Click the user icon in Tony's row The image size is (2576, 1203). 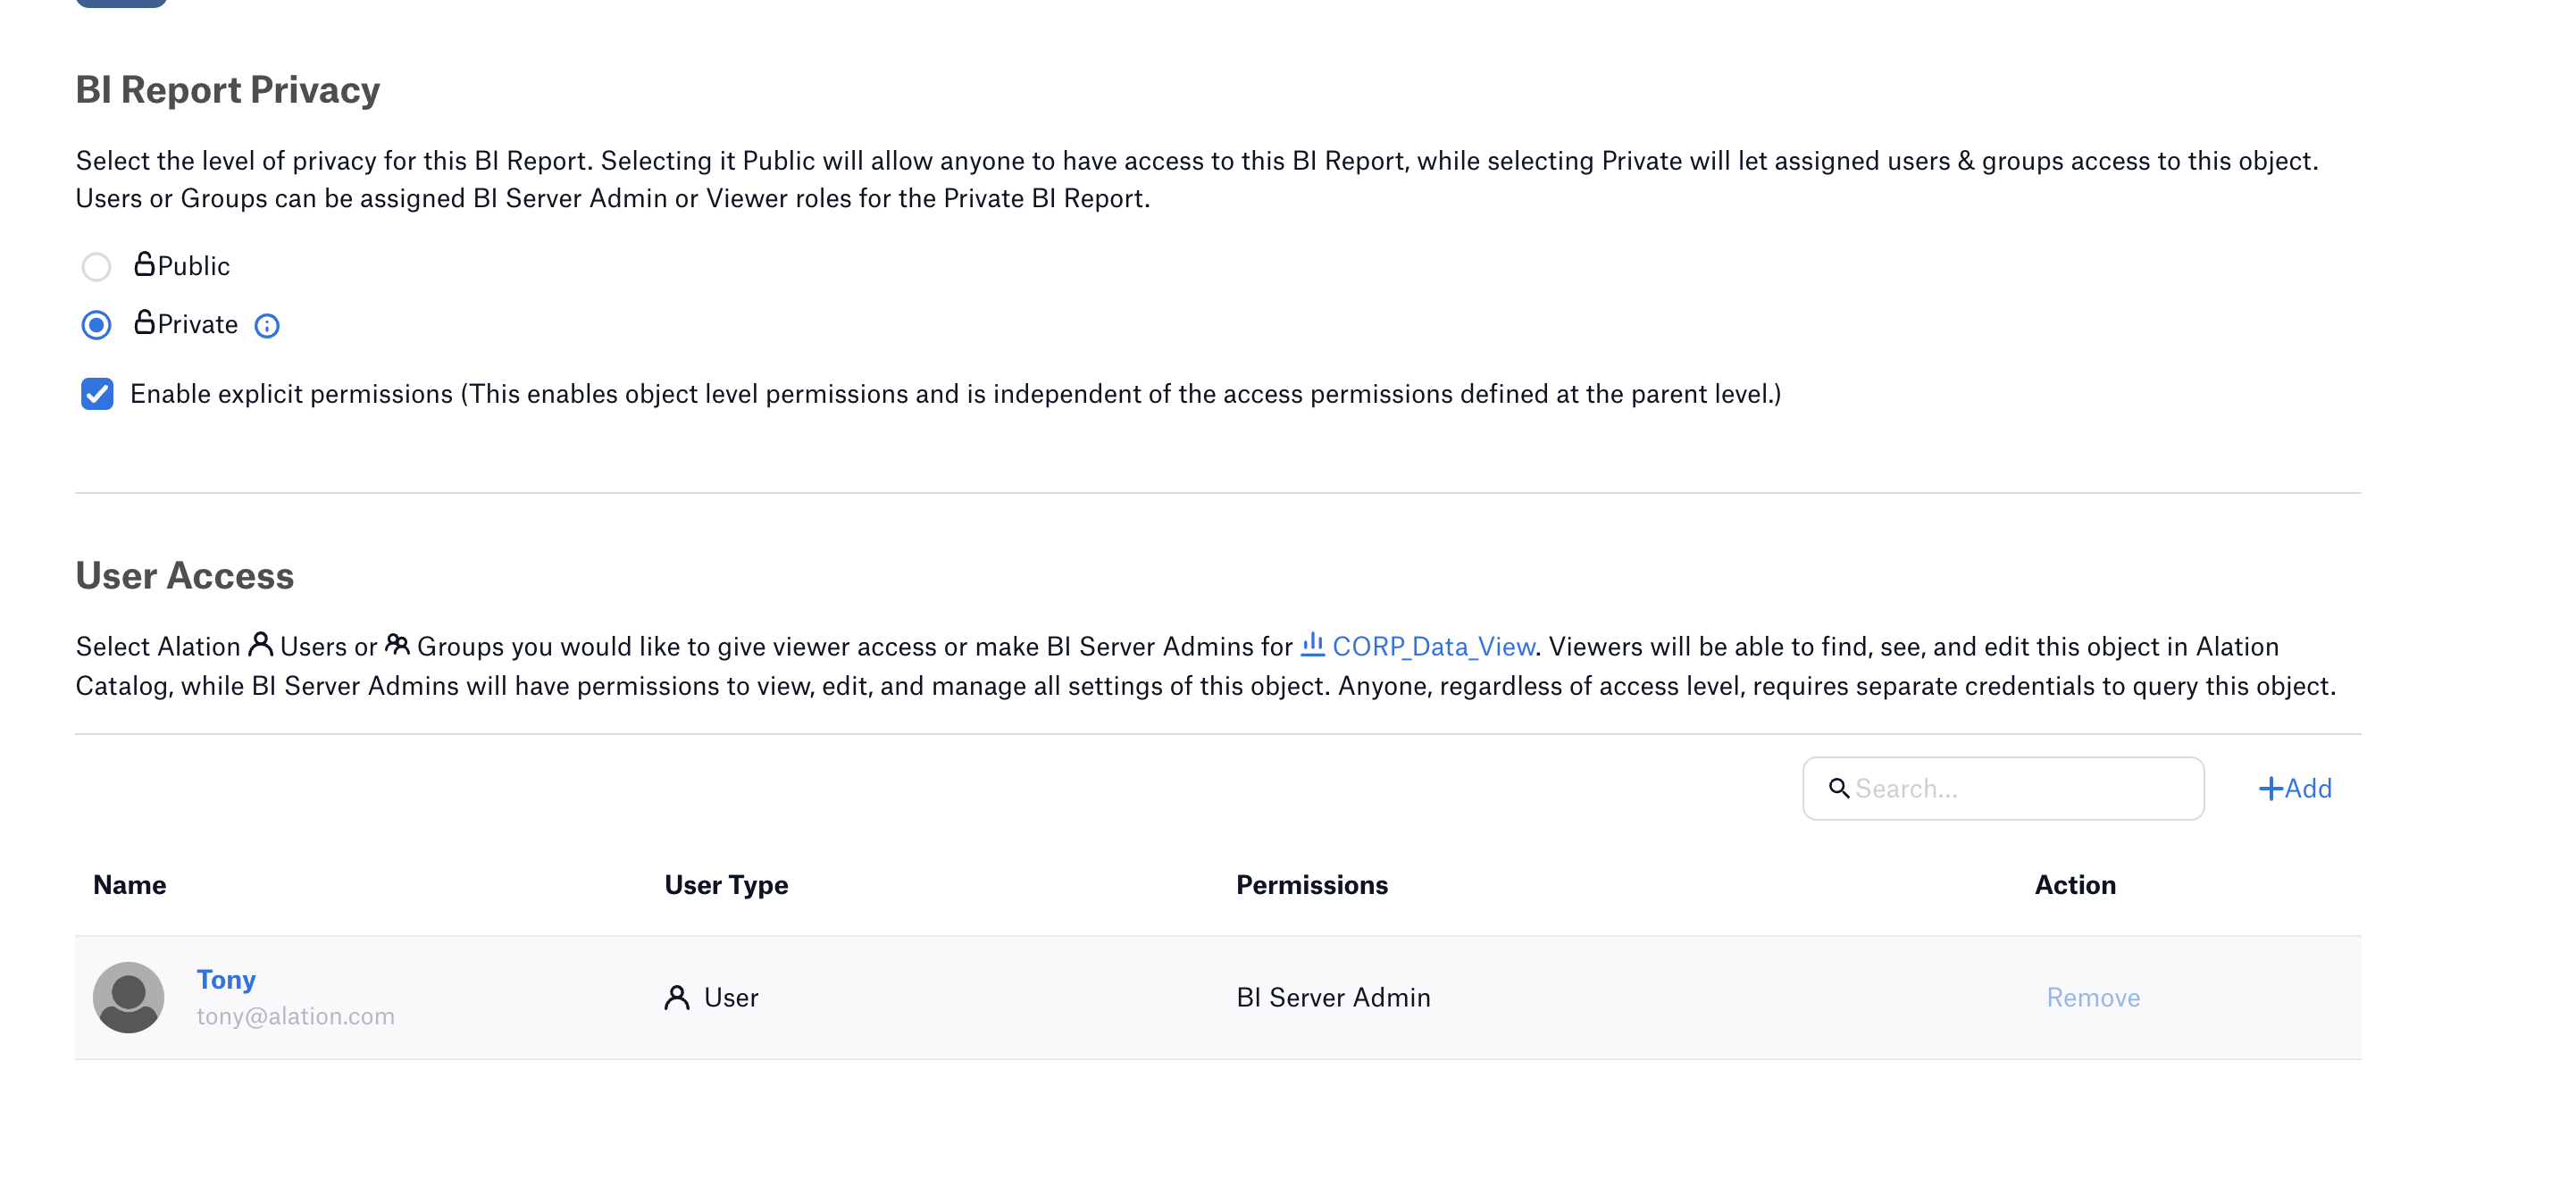[677, 998]
